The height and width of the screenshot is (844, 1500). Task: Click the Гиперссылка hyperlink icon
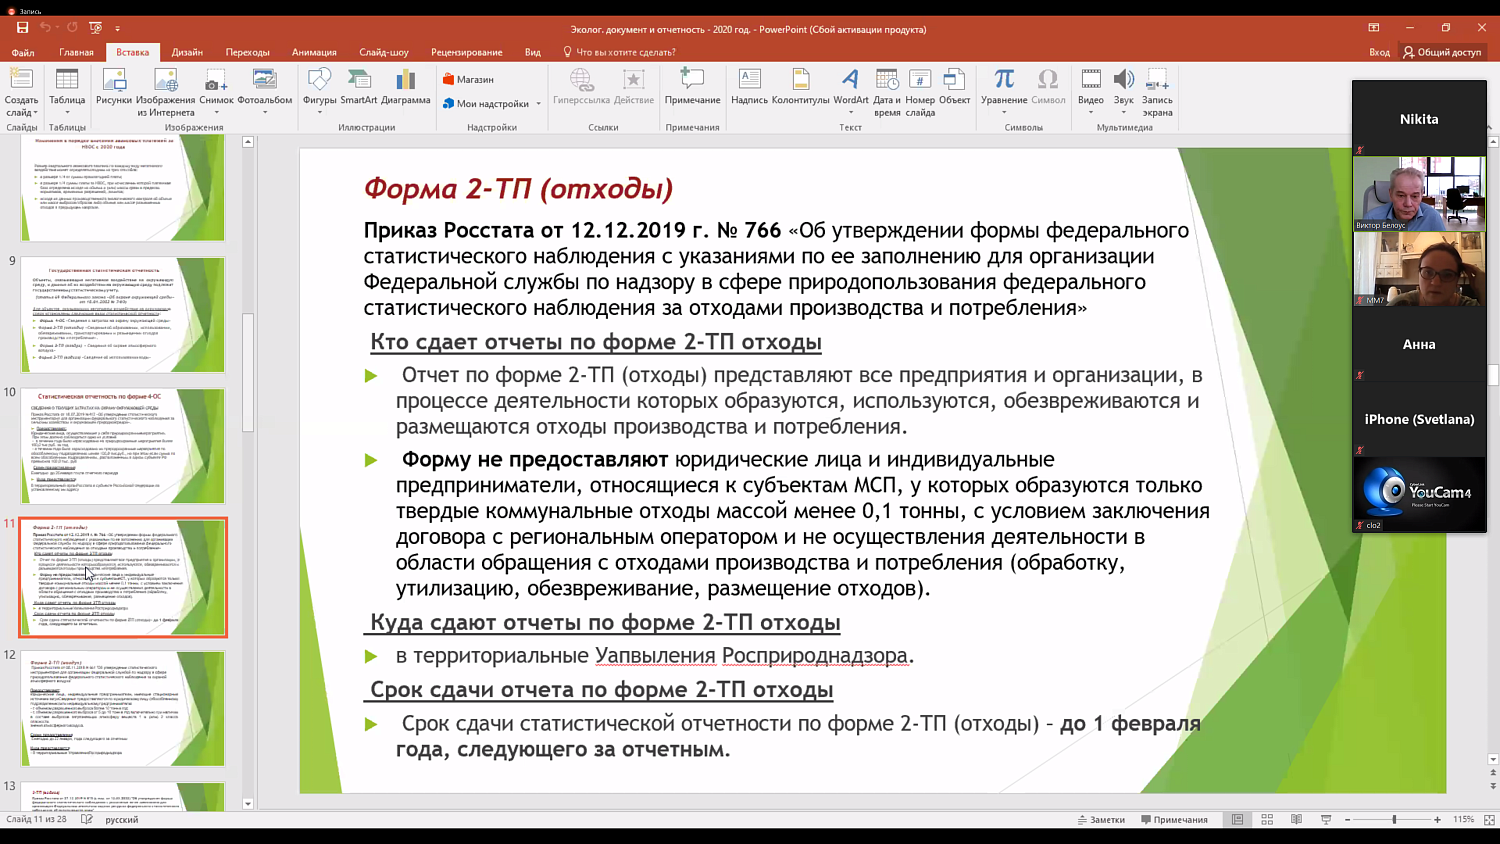click(x=581, y=80)
